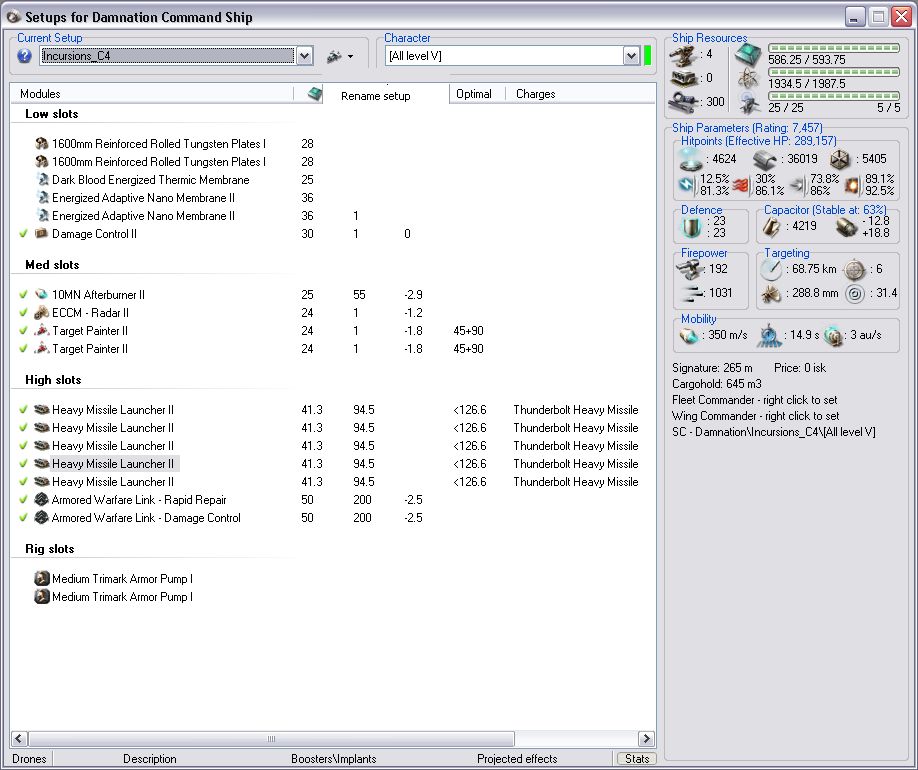Click the Modules column header

tap(152, 94)
